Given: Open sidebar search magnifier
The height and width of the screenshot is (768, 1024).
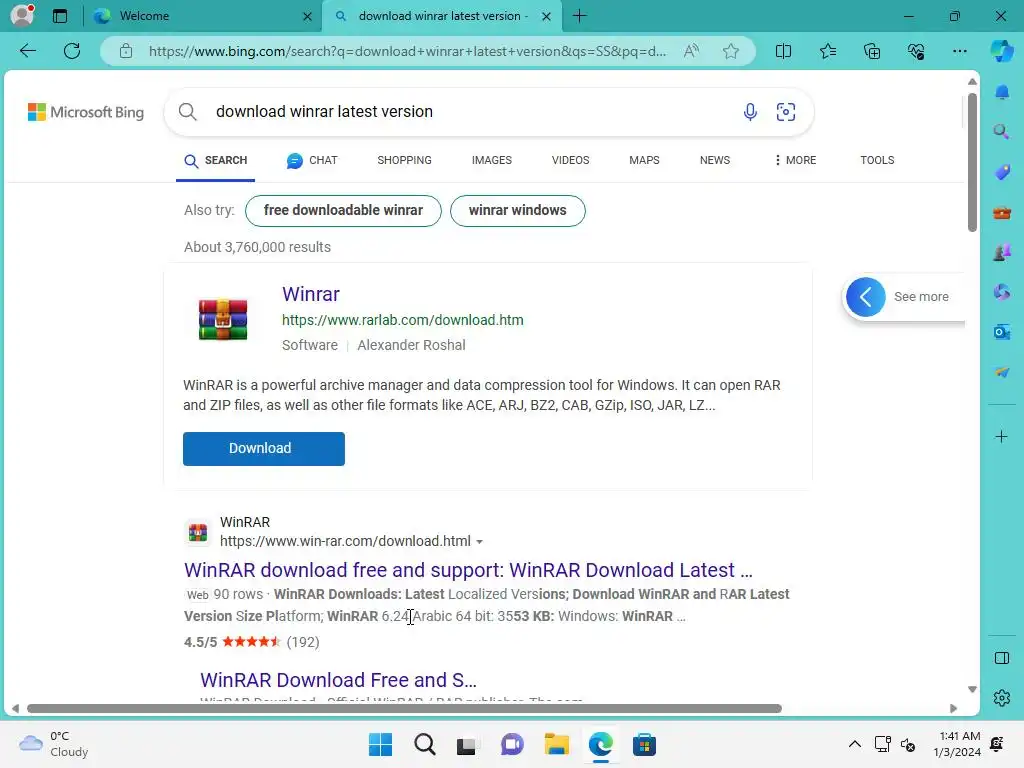Looking at the screenshot, I should (x=1002, y=133).
